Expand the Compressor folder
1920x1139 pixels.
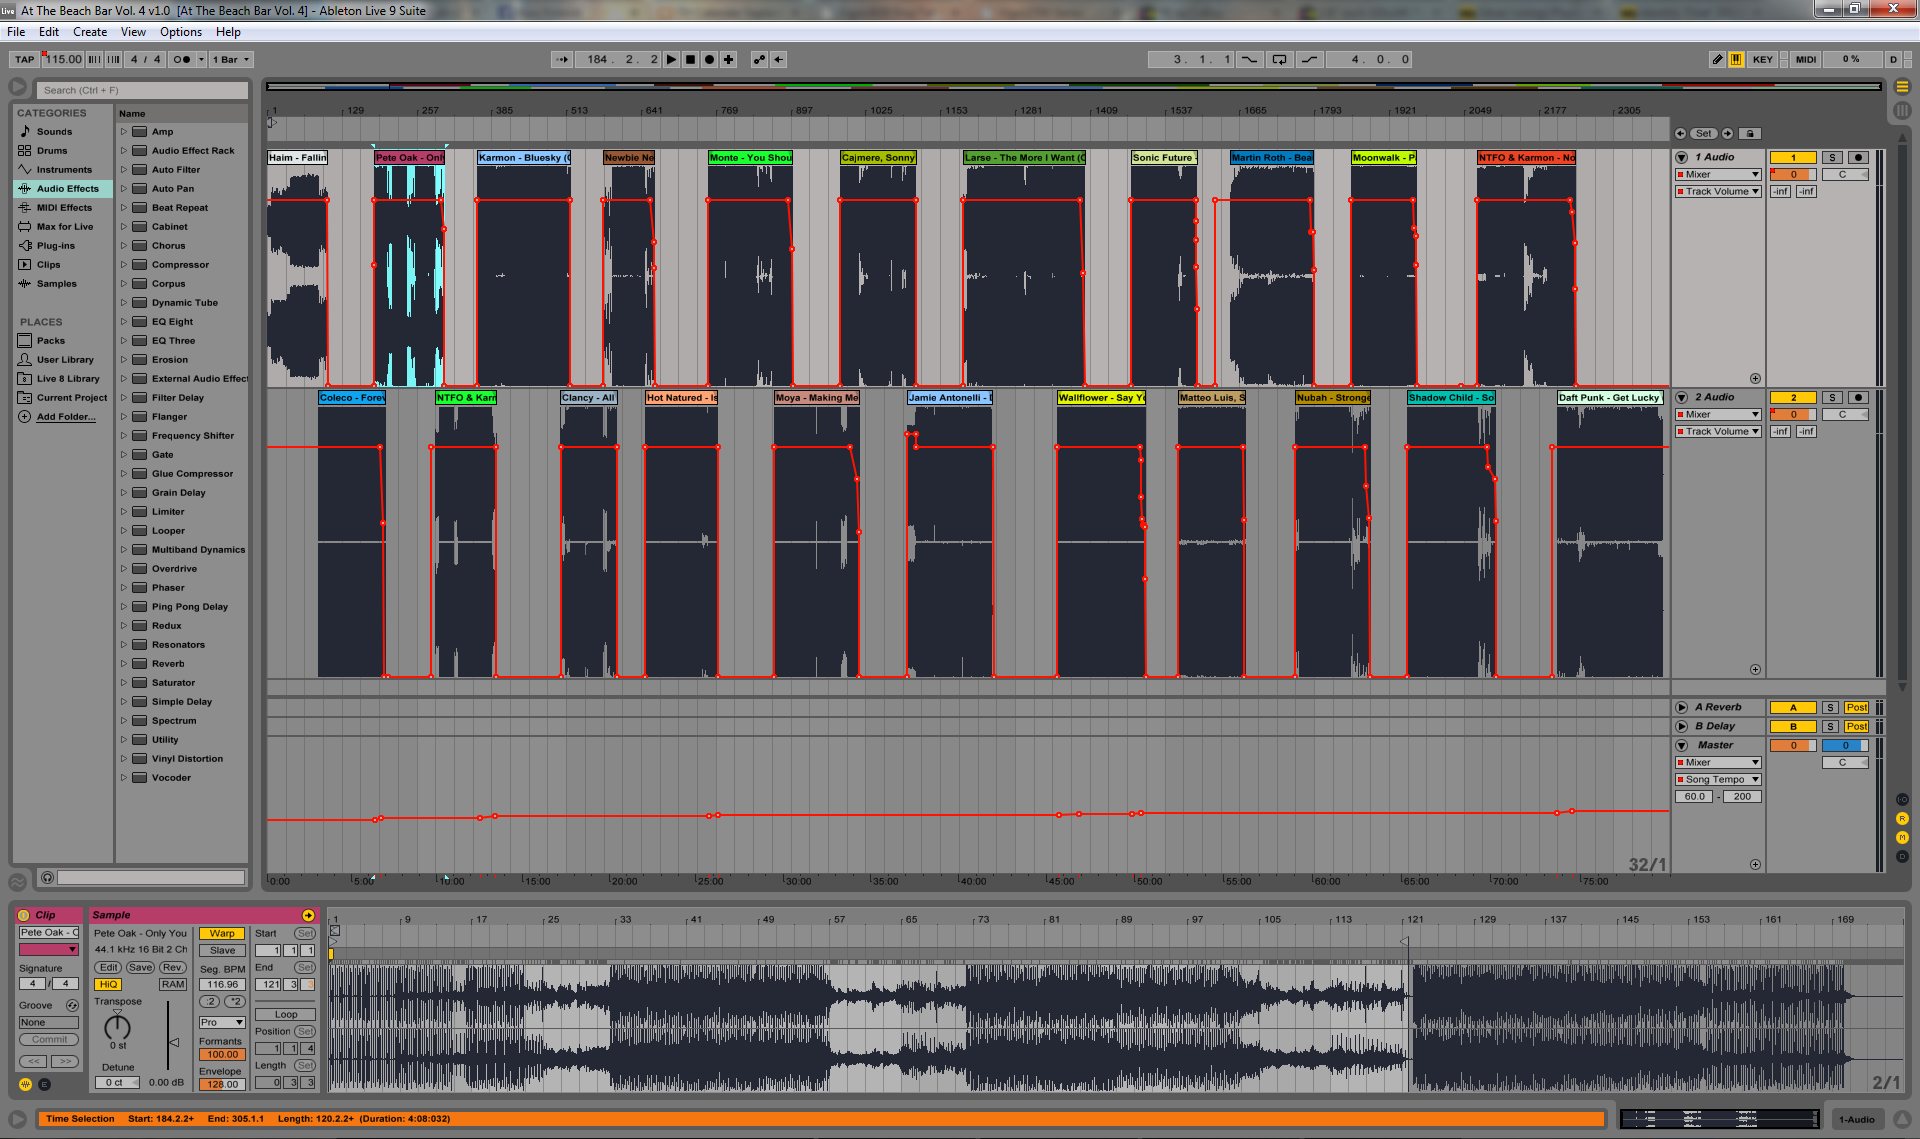click(x=124, y=265)
